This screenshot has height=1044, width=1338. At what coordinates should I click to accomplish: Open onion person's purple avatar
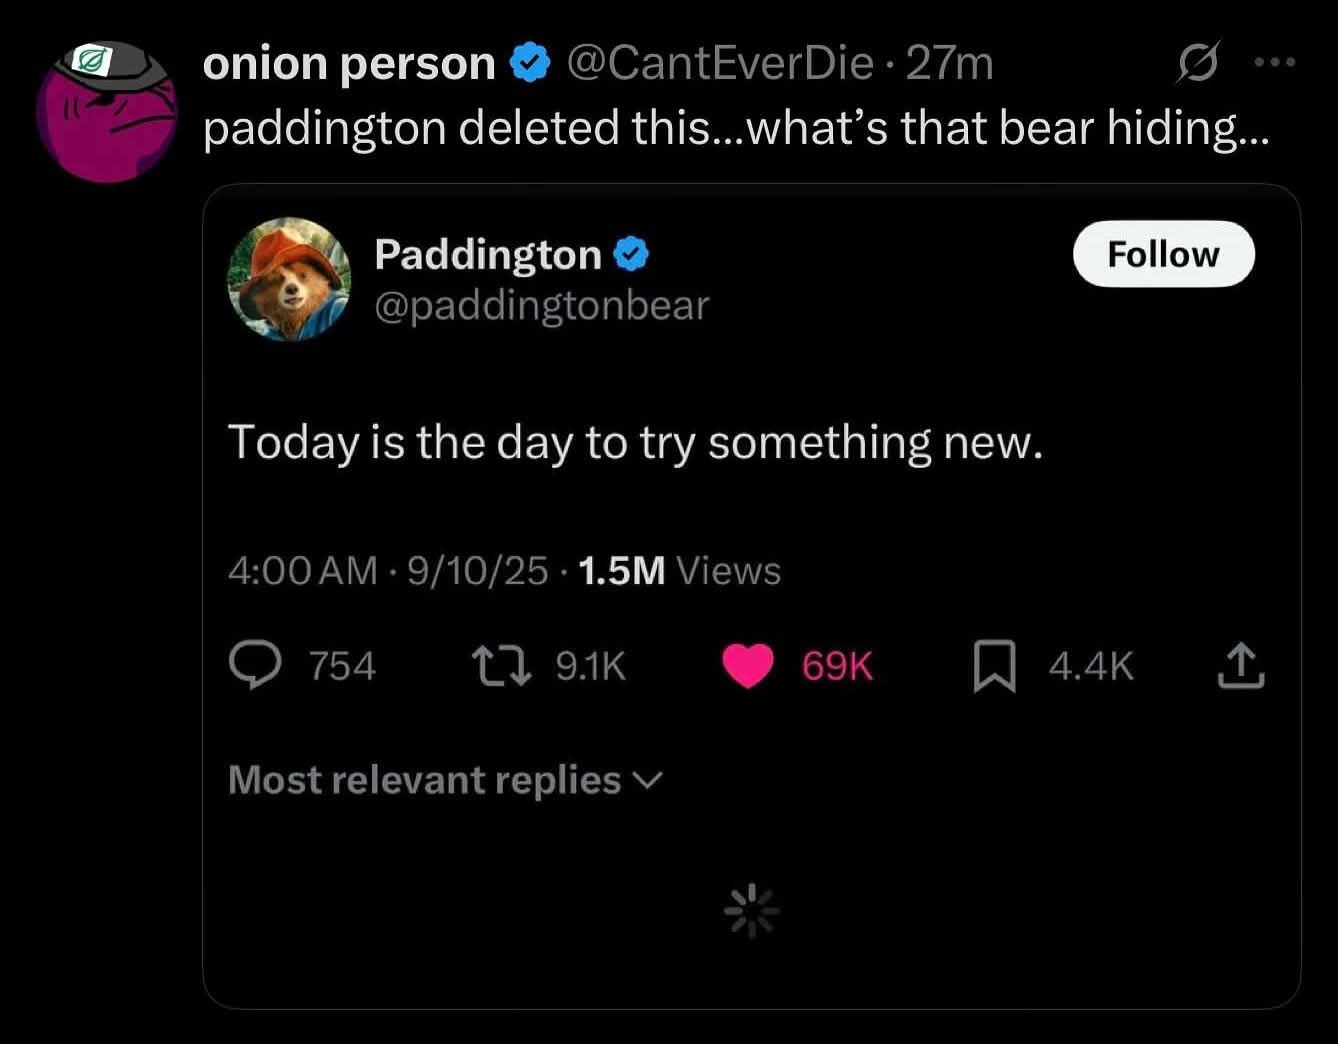pyautogui.click(x=107, y=111)
